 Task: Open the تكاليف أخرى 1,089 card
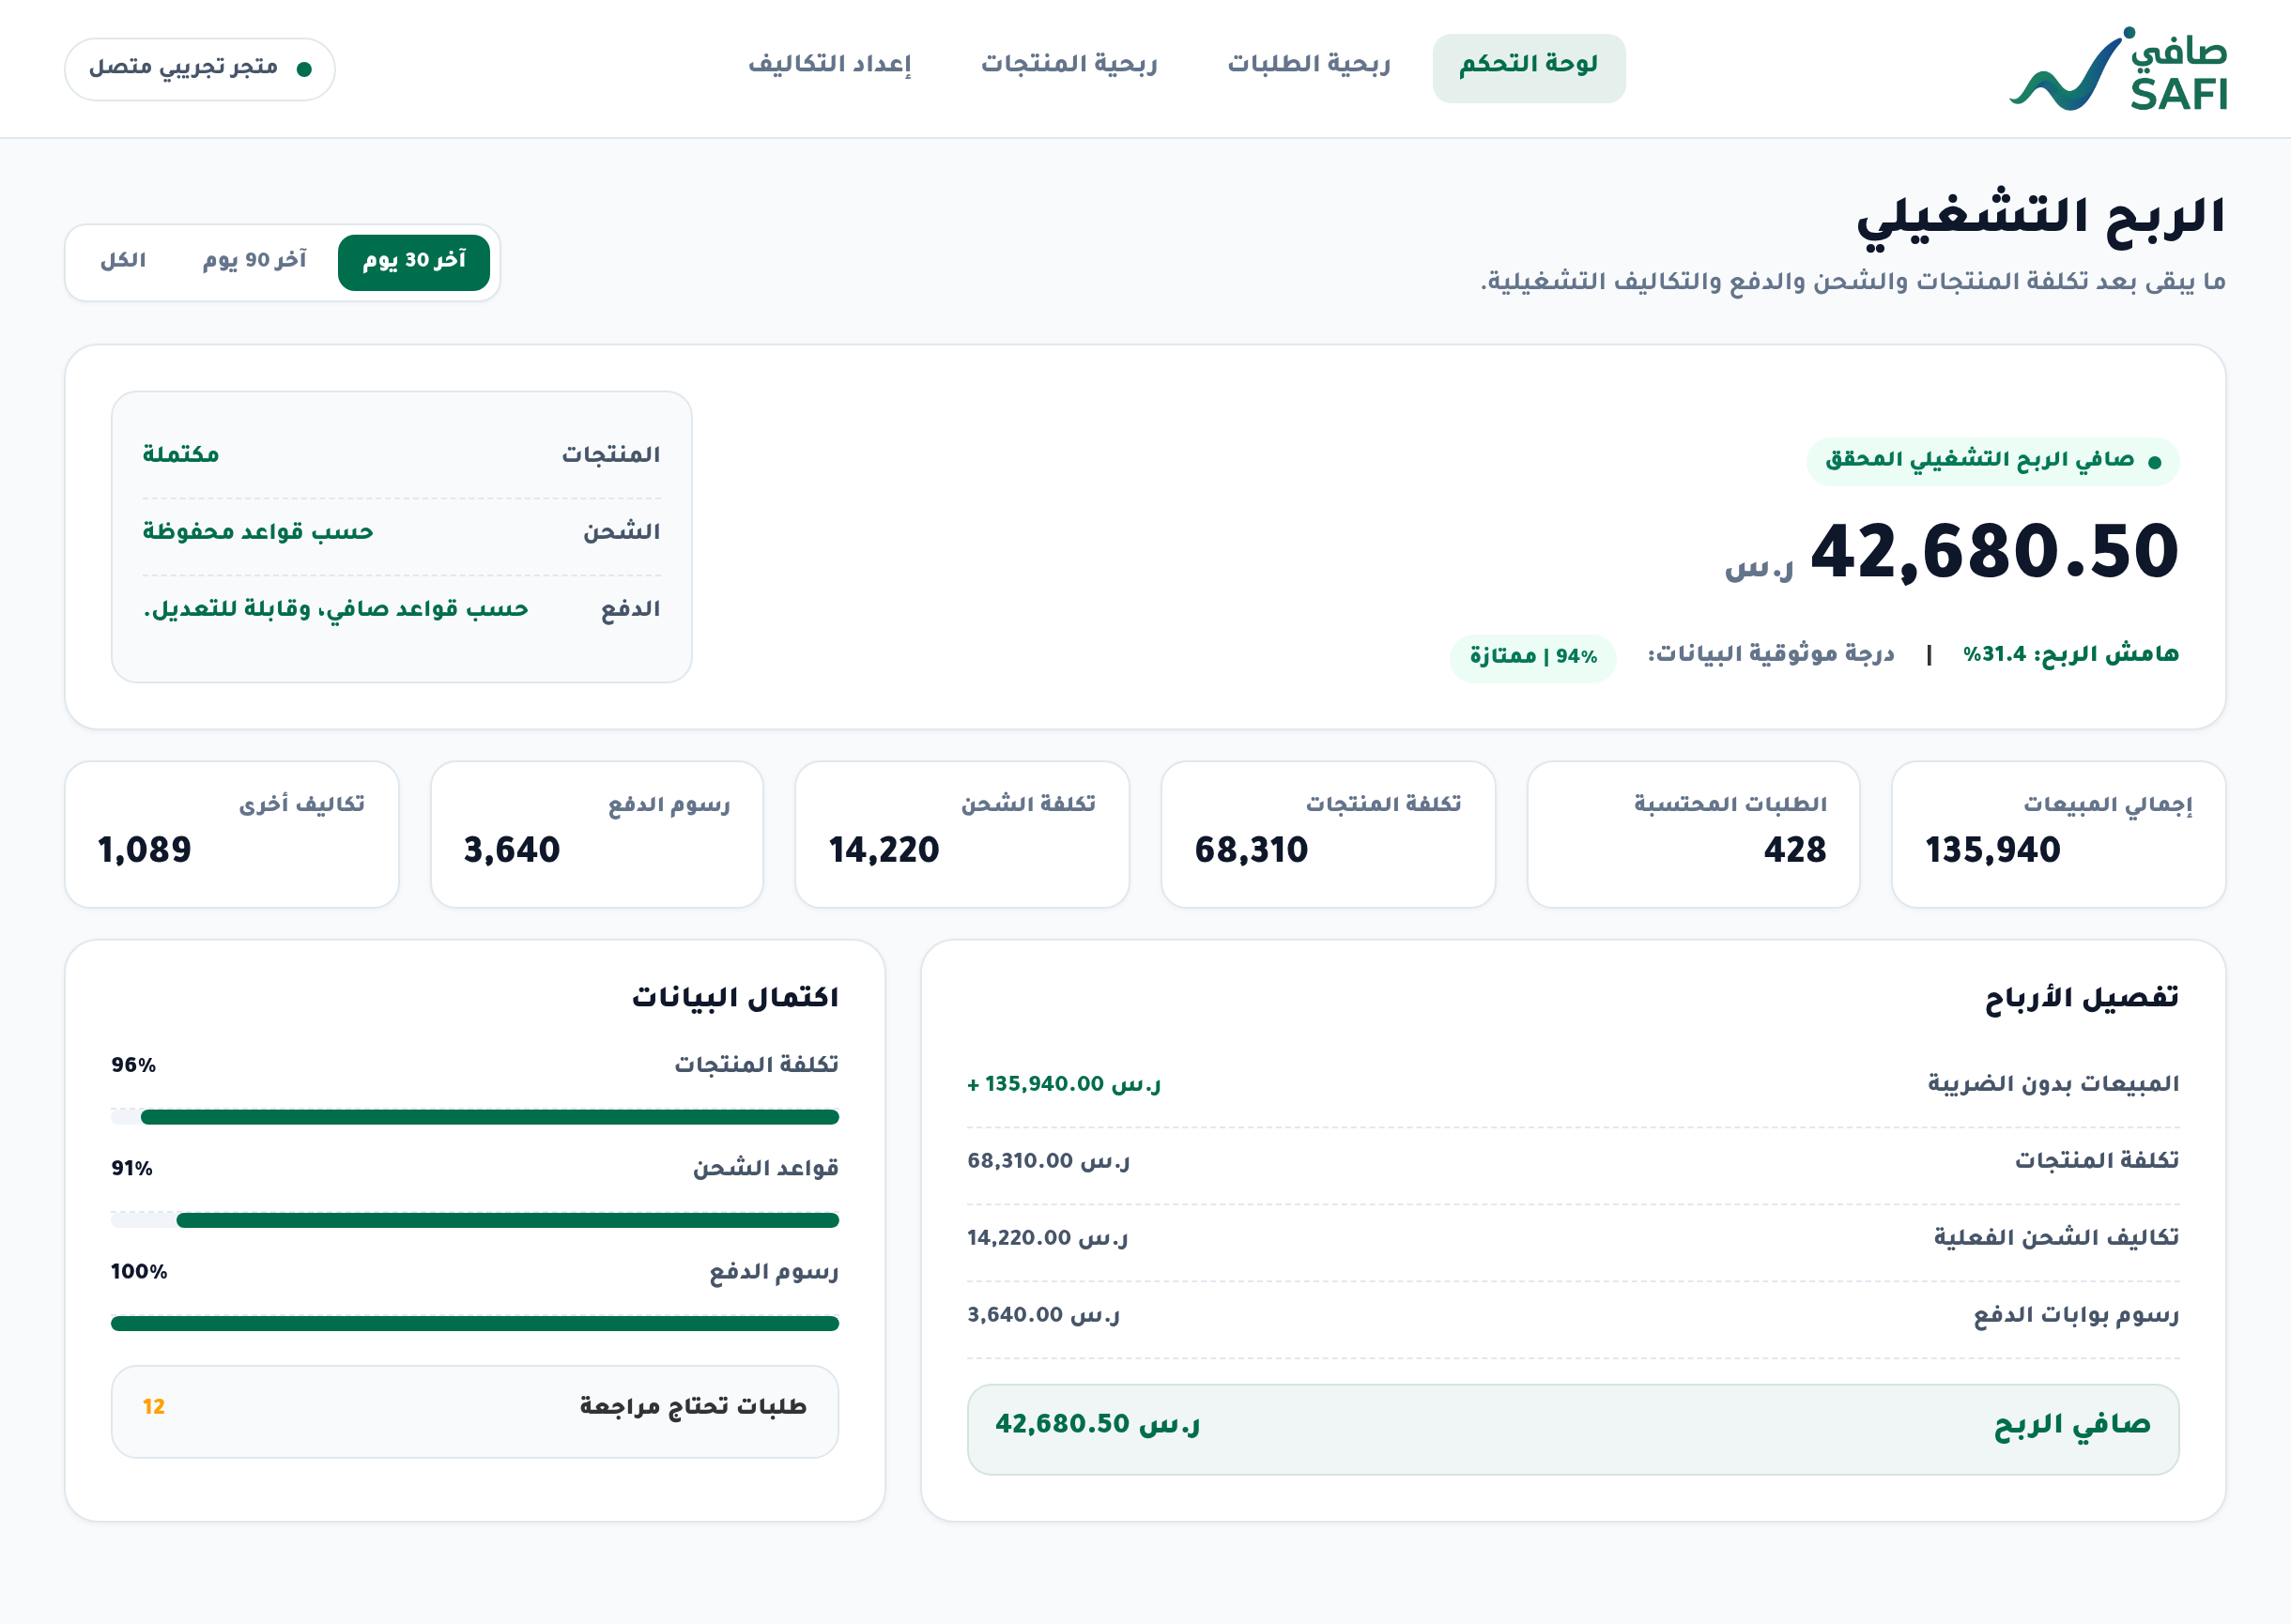click(x=232, y=834)
